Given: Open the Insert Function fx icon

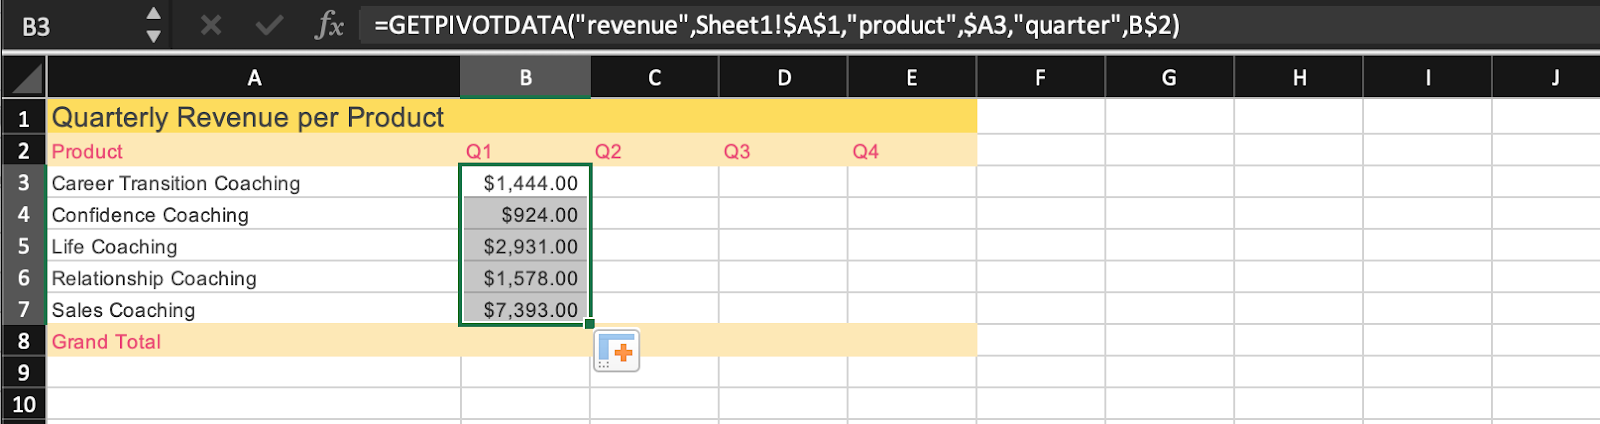Looking at the screenshot, I should (x=329, y=25).
